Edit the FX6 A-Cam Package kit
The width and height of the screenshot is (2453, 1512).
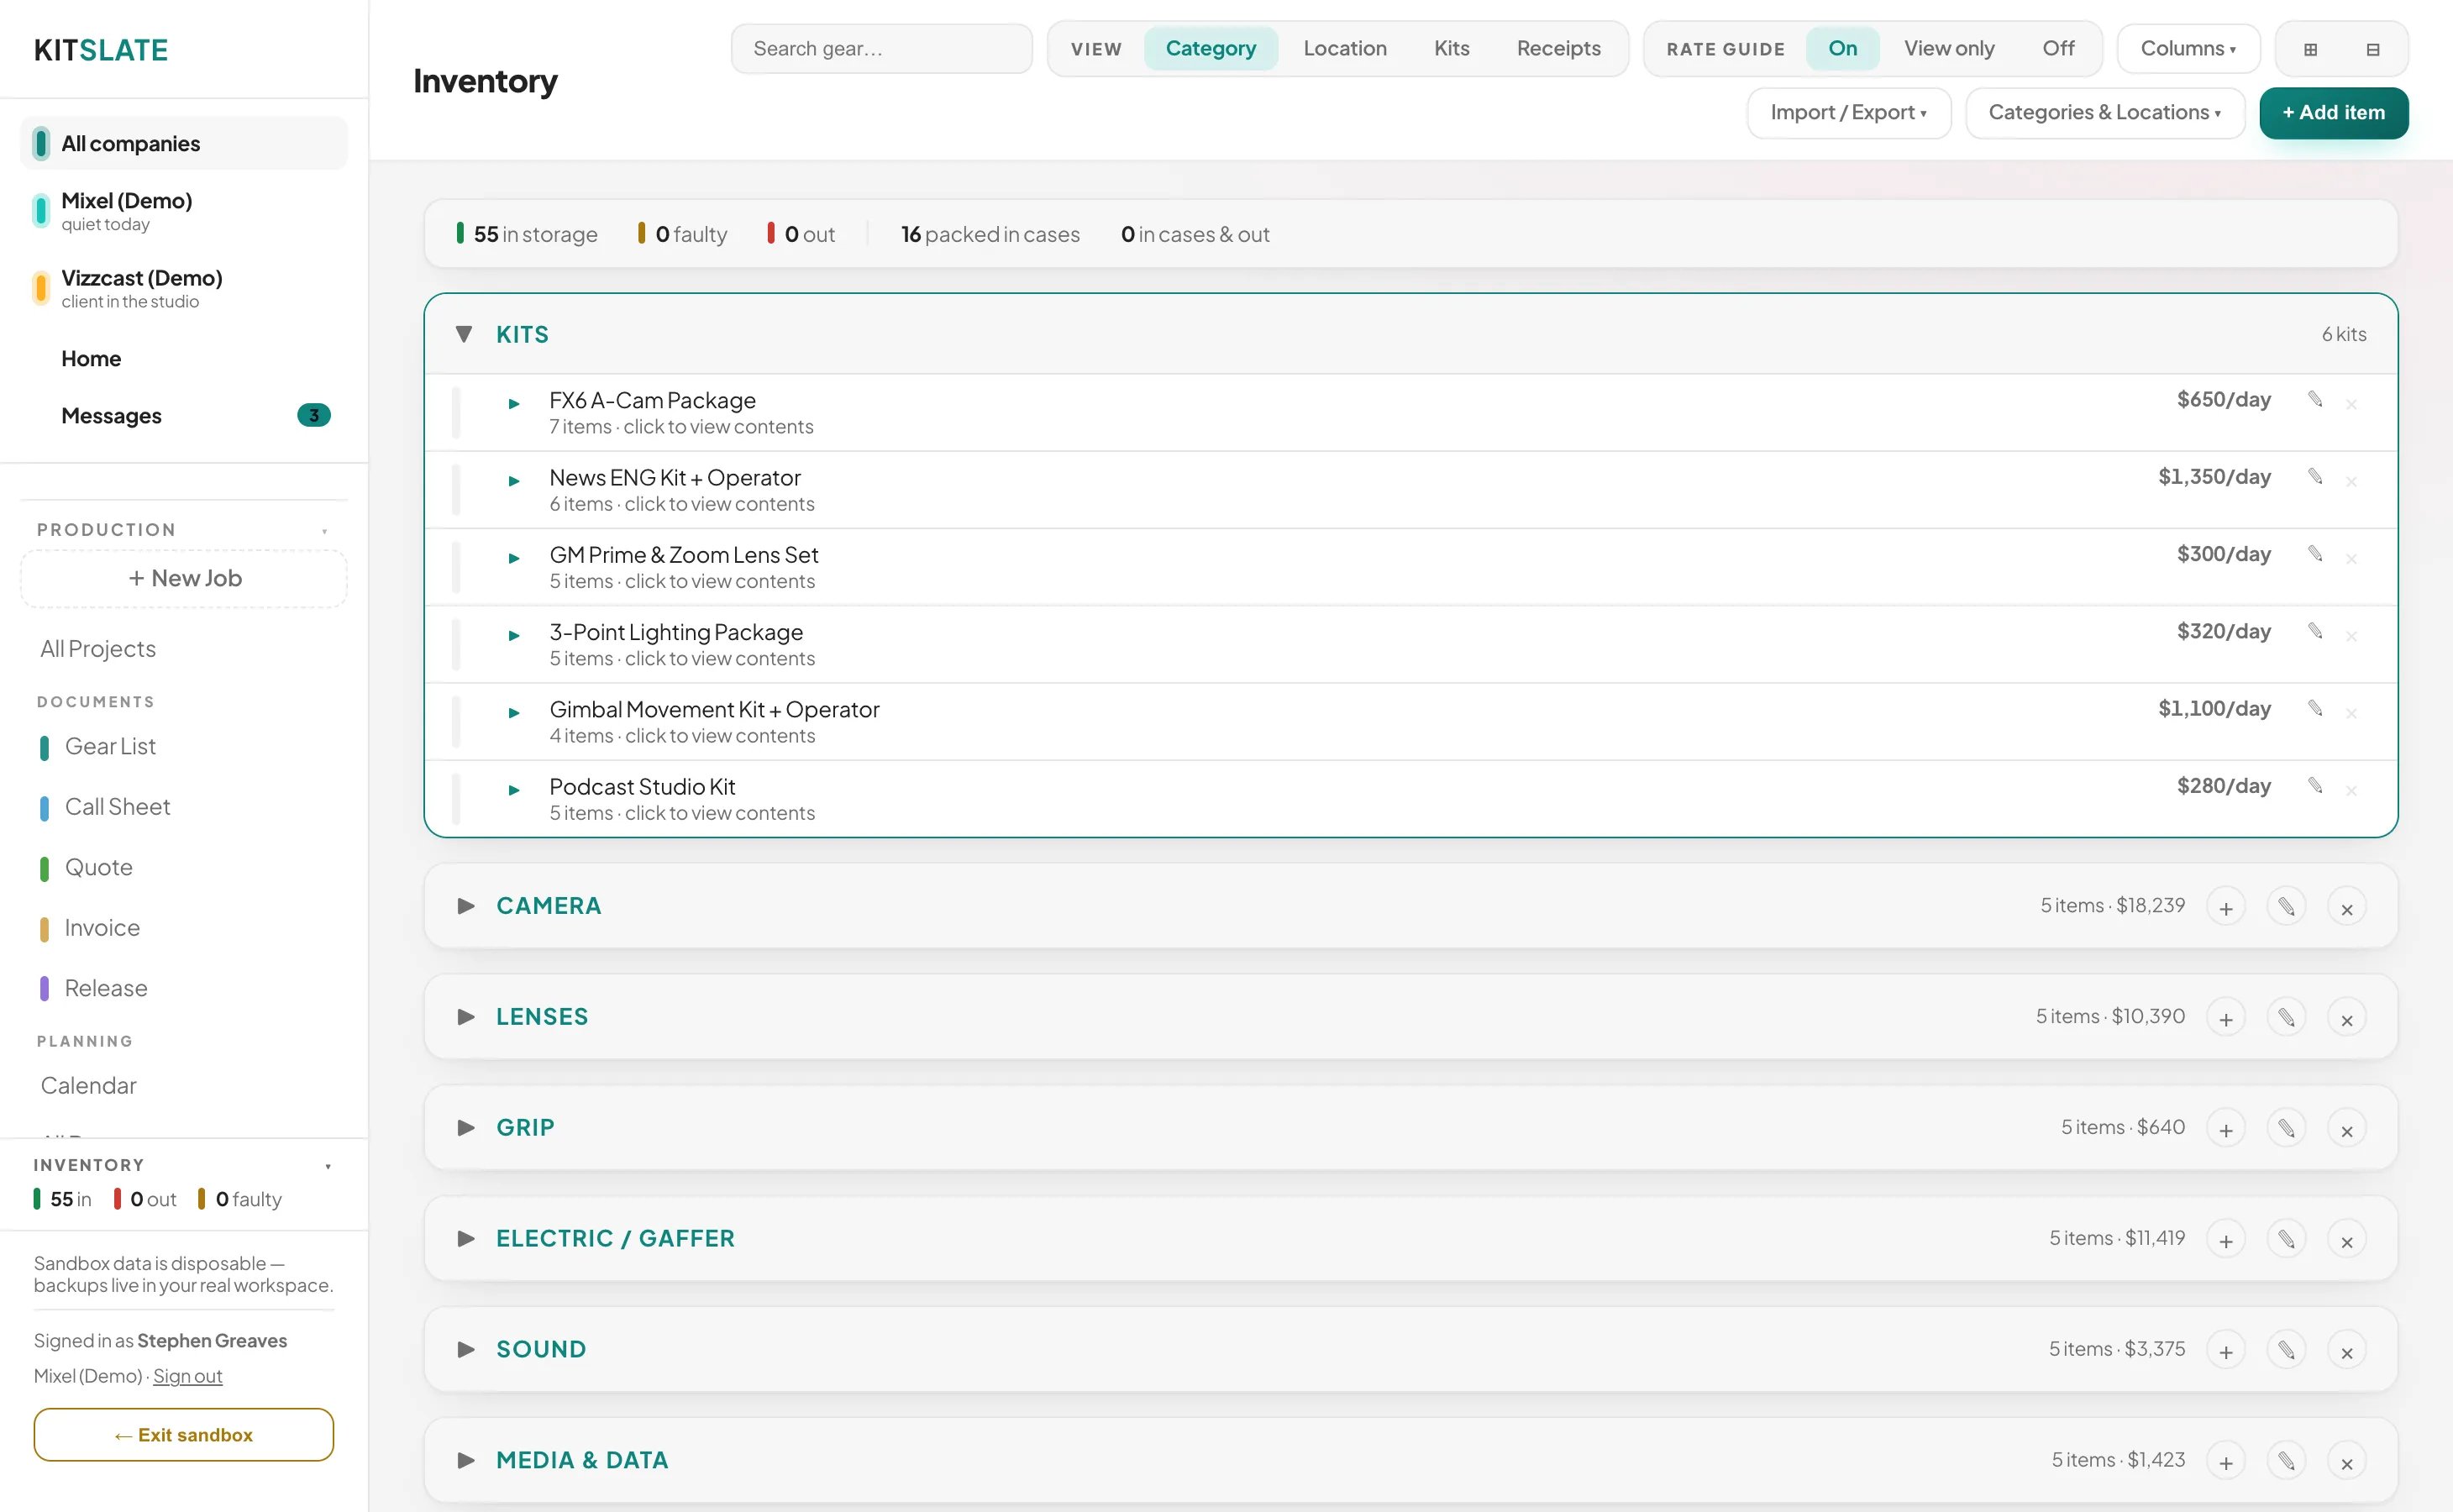(x=2315, y=399)
